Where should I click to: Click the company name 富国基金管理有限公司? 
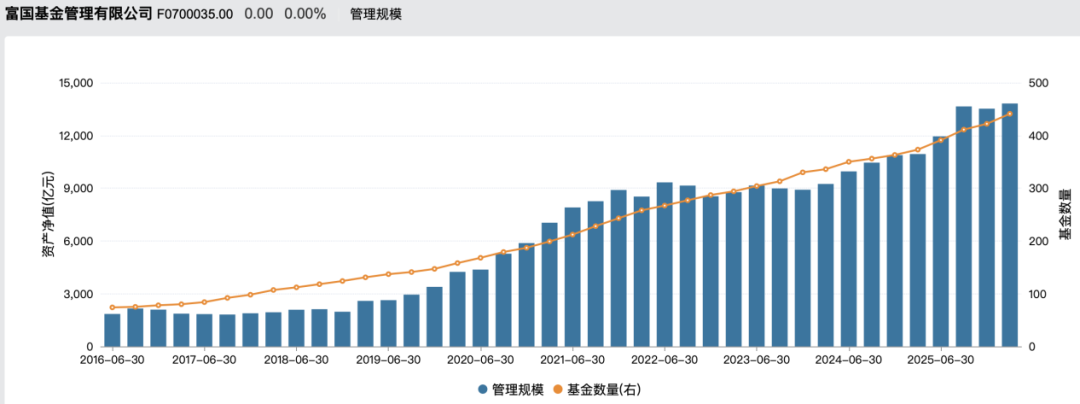click(78, 14)
